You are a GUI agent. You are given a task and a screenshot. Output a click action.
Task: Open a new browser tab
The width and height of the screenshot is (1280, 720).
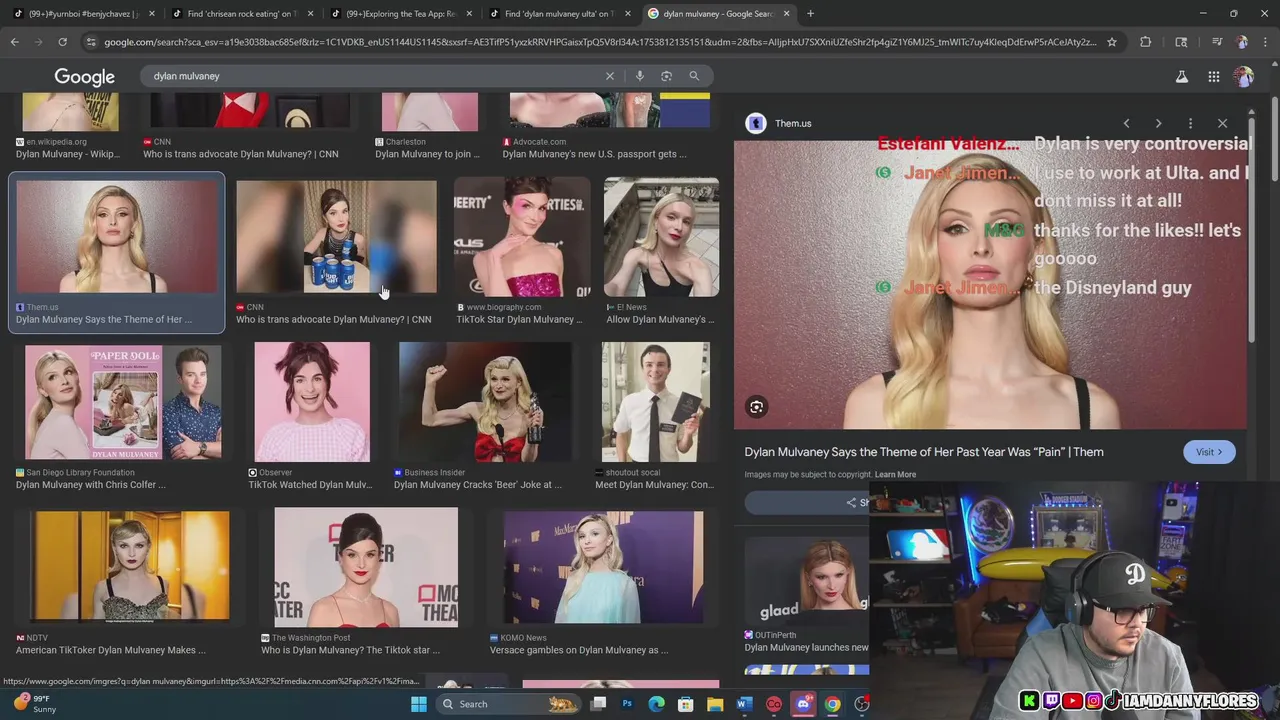pyautogui.click(x=810, y=14)
